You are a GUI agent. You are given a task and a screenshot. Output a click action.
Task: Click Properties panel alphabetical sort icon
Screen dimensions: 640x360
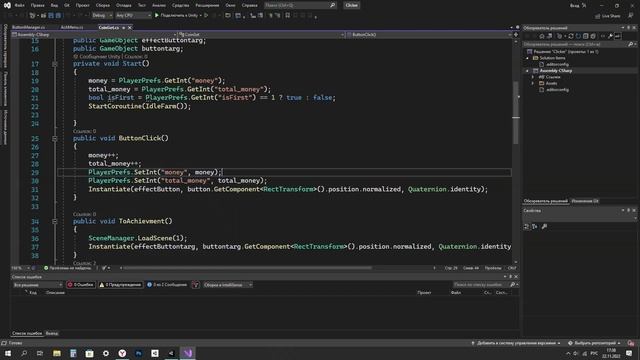pos(534,227)
